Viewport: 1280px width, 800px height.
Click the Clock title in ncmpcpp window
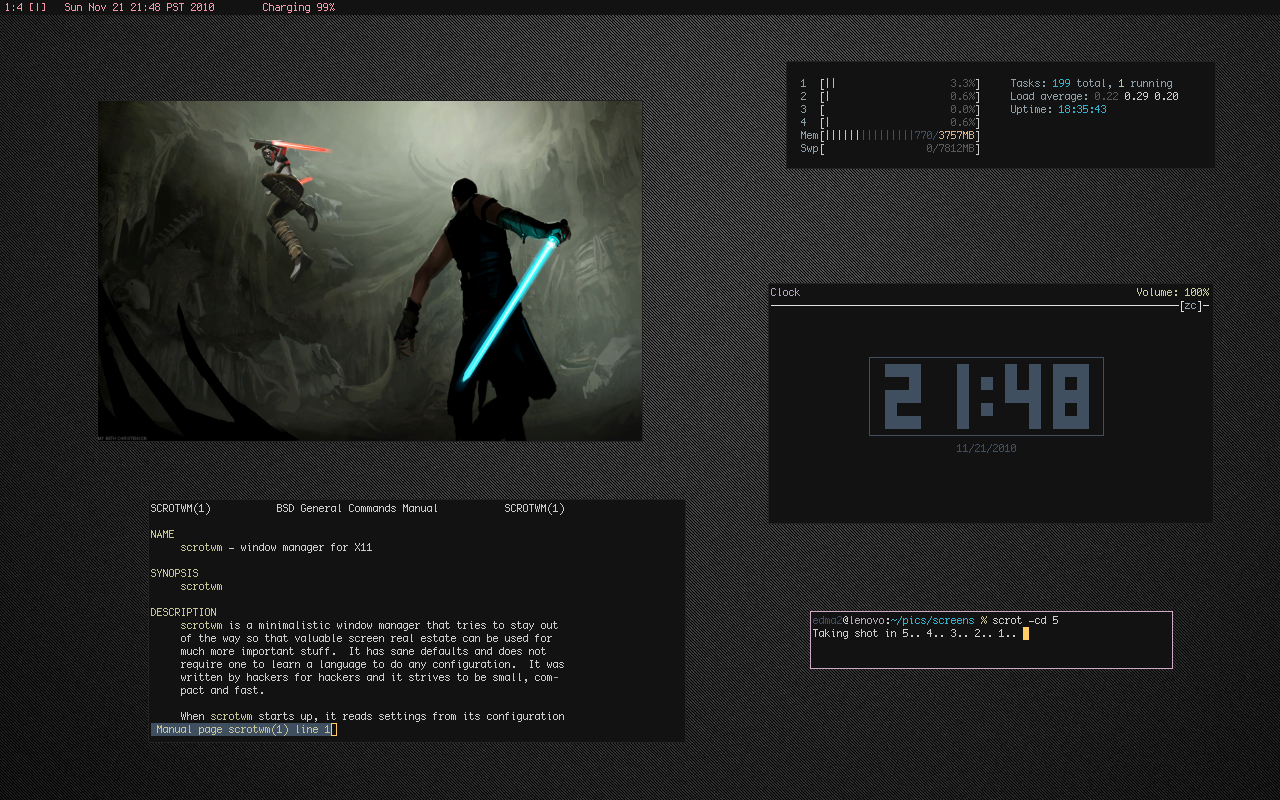pos(785,293)
